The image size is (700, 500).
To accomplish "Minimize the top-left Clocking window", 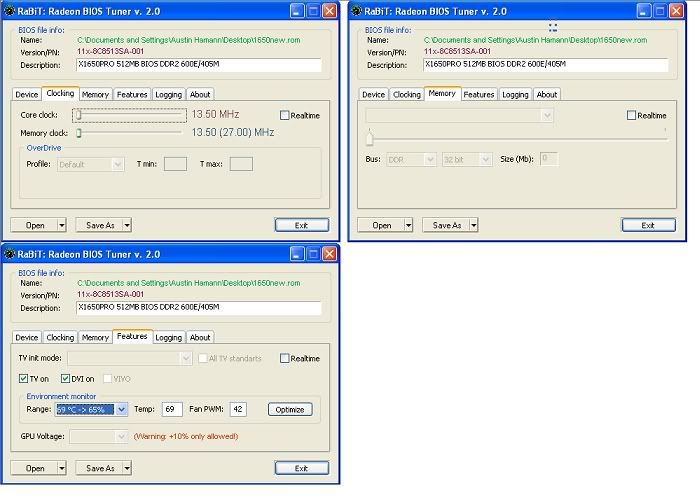I will pyautogui.click(x=297, y=11).
